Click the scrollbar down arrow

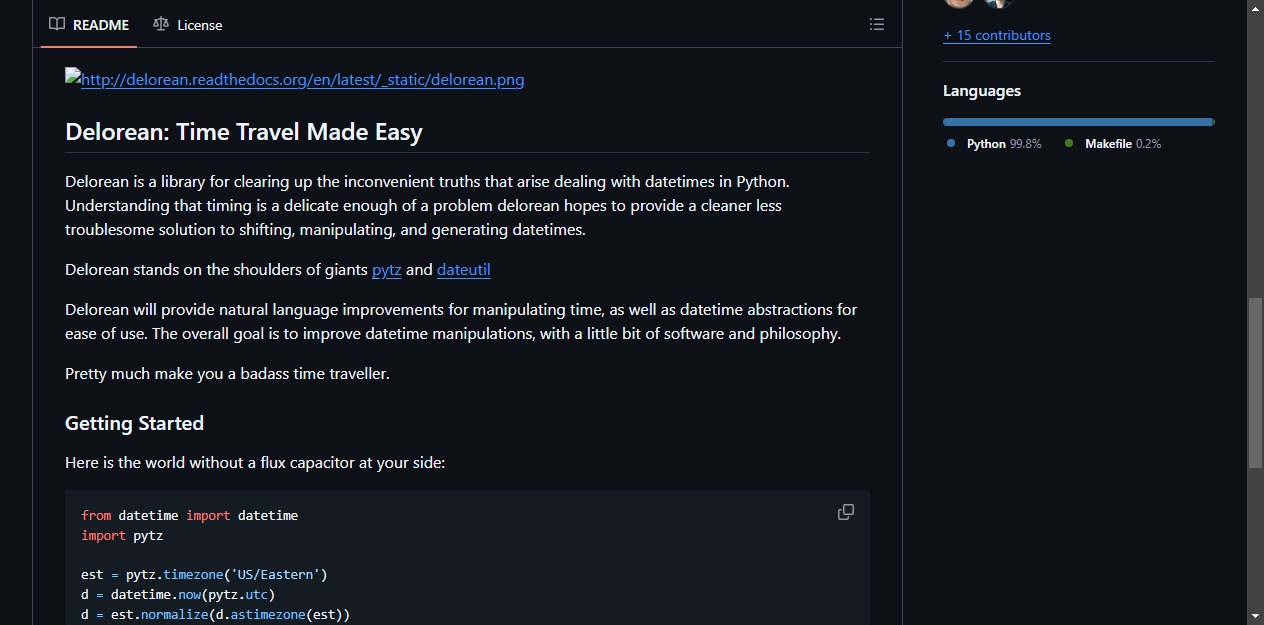tap(1255, 616)
